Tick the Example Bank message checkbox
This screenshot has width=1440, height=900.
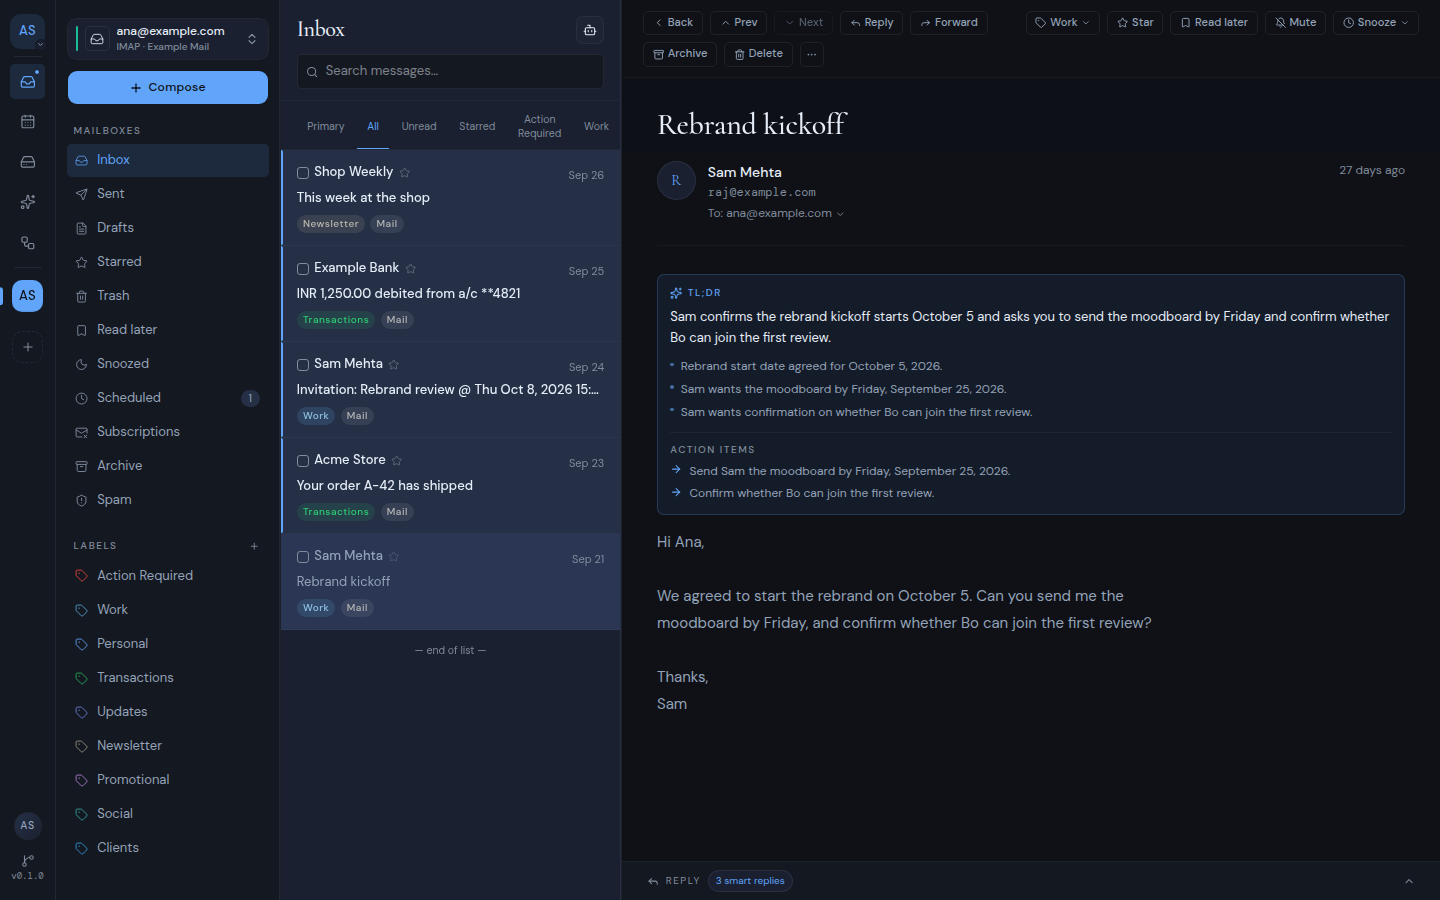click(x=303, y=269)
